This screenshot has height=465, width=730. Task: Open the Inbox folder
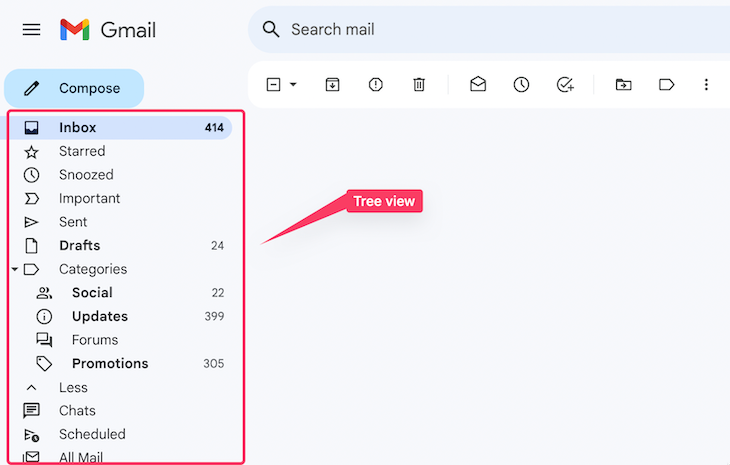78,128
